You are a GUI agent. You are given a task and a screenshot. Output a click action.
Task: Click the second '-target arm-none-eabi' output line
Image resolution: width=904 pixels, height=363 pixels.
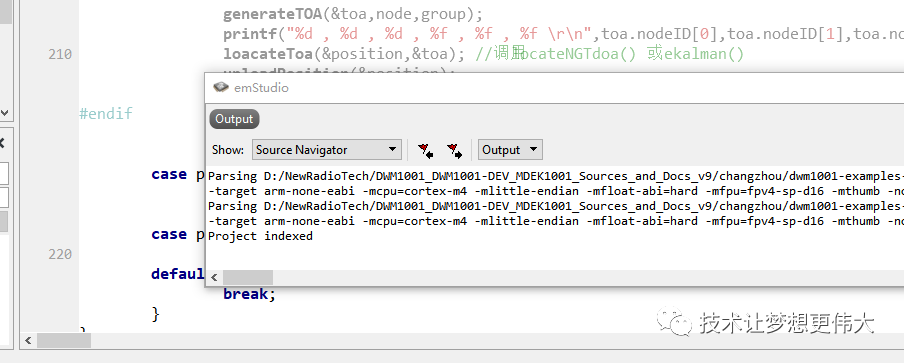pyautogui.click(x=556, y=221)
